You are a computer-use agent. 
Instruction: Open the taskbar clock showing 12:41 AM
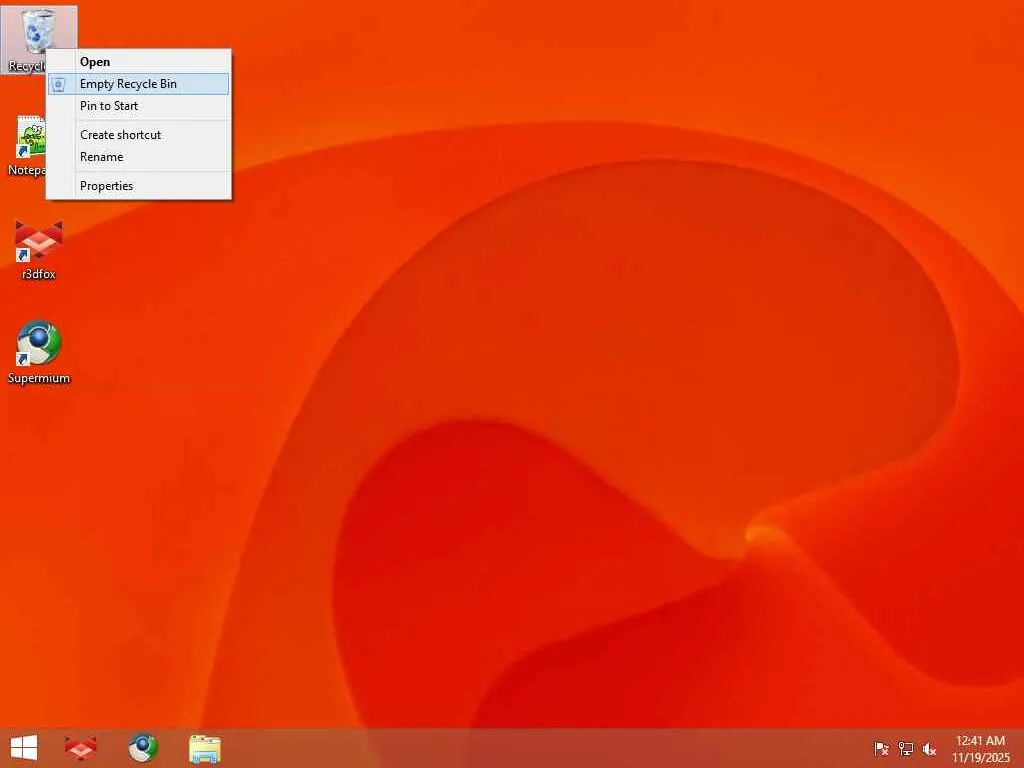coord(980,748)
